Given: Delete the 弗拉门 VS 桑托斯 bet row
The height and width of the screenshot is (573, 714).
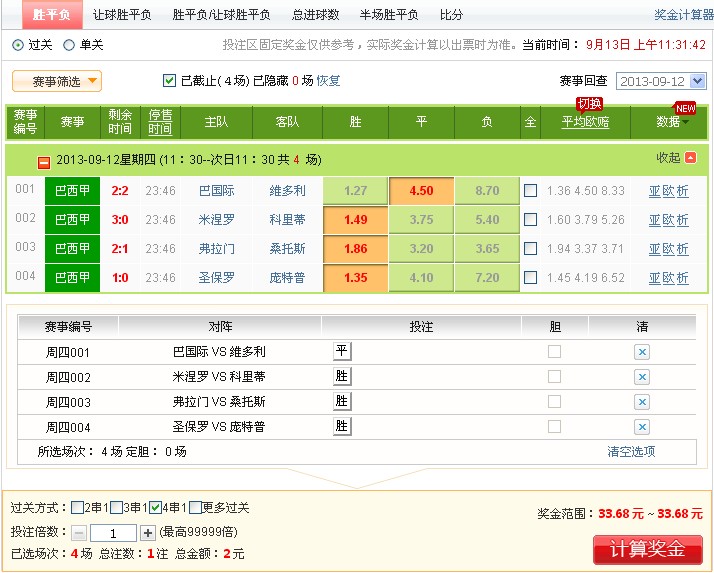Looking at the screenshot, I should 642,402.
